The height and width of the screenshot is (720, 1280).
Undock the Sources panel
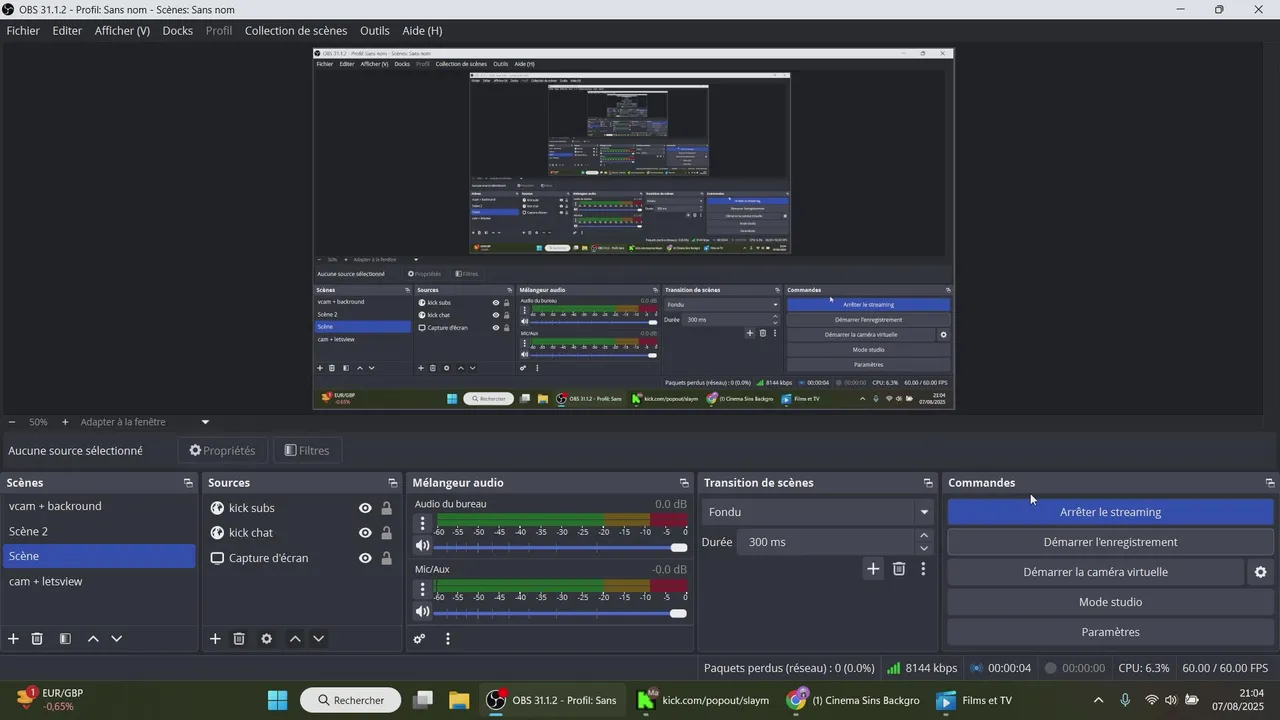tap(393, 483)
